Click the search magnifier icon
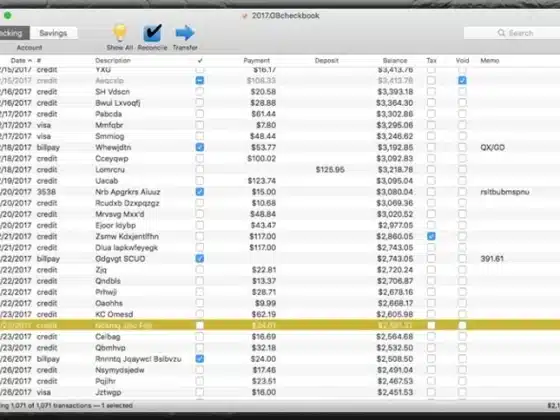The width and height of the screenshot is (560, 420). click(501, 33)
